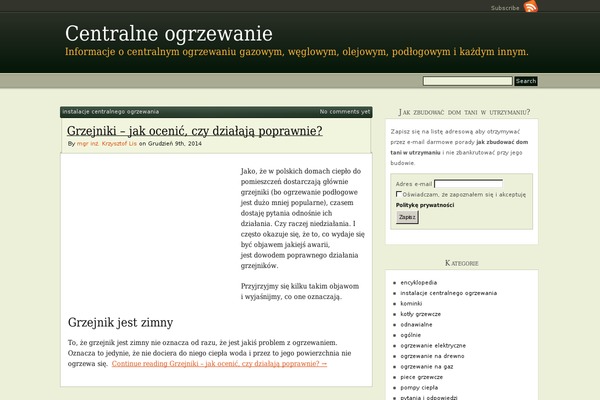The width and height of the screenshot is (600, 400).
Task: Focus the search text field
Action: 467,81
